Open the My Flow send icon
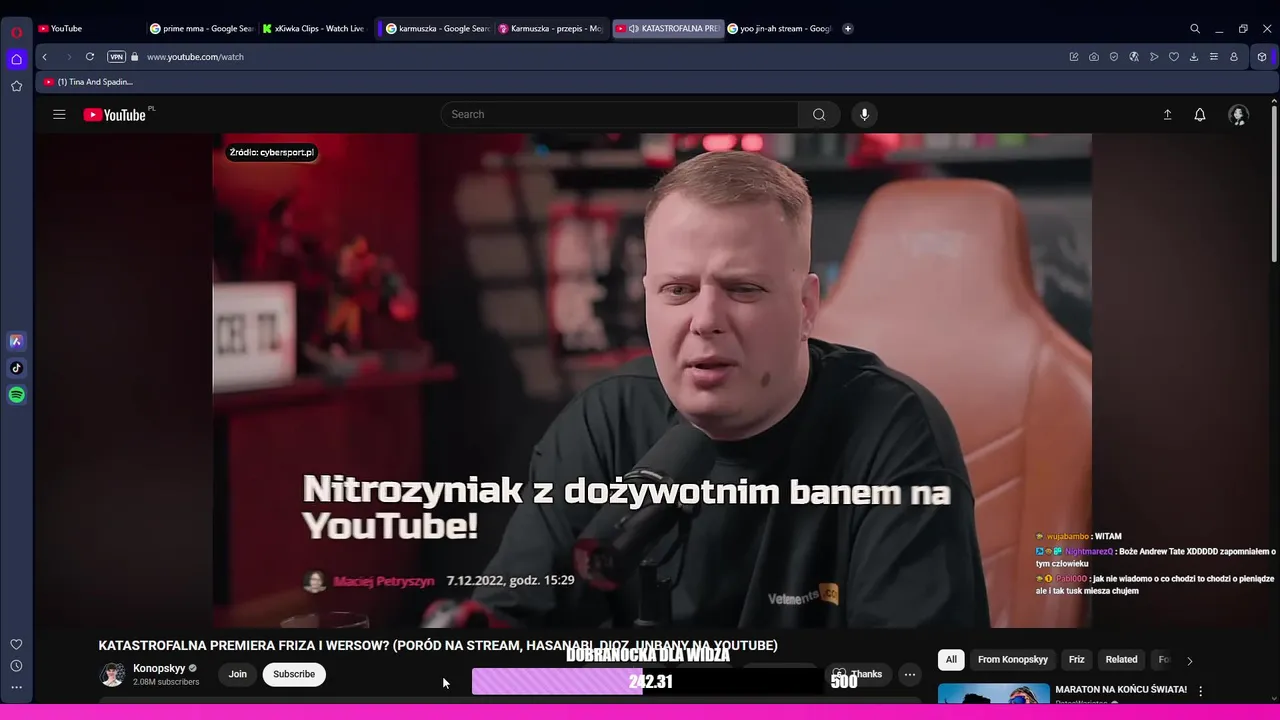Image resolution: width=1280 pixels, height=720 pixels. pos(1154,57)
